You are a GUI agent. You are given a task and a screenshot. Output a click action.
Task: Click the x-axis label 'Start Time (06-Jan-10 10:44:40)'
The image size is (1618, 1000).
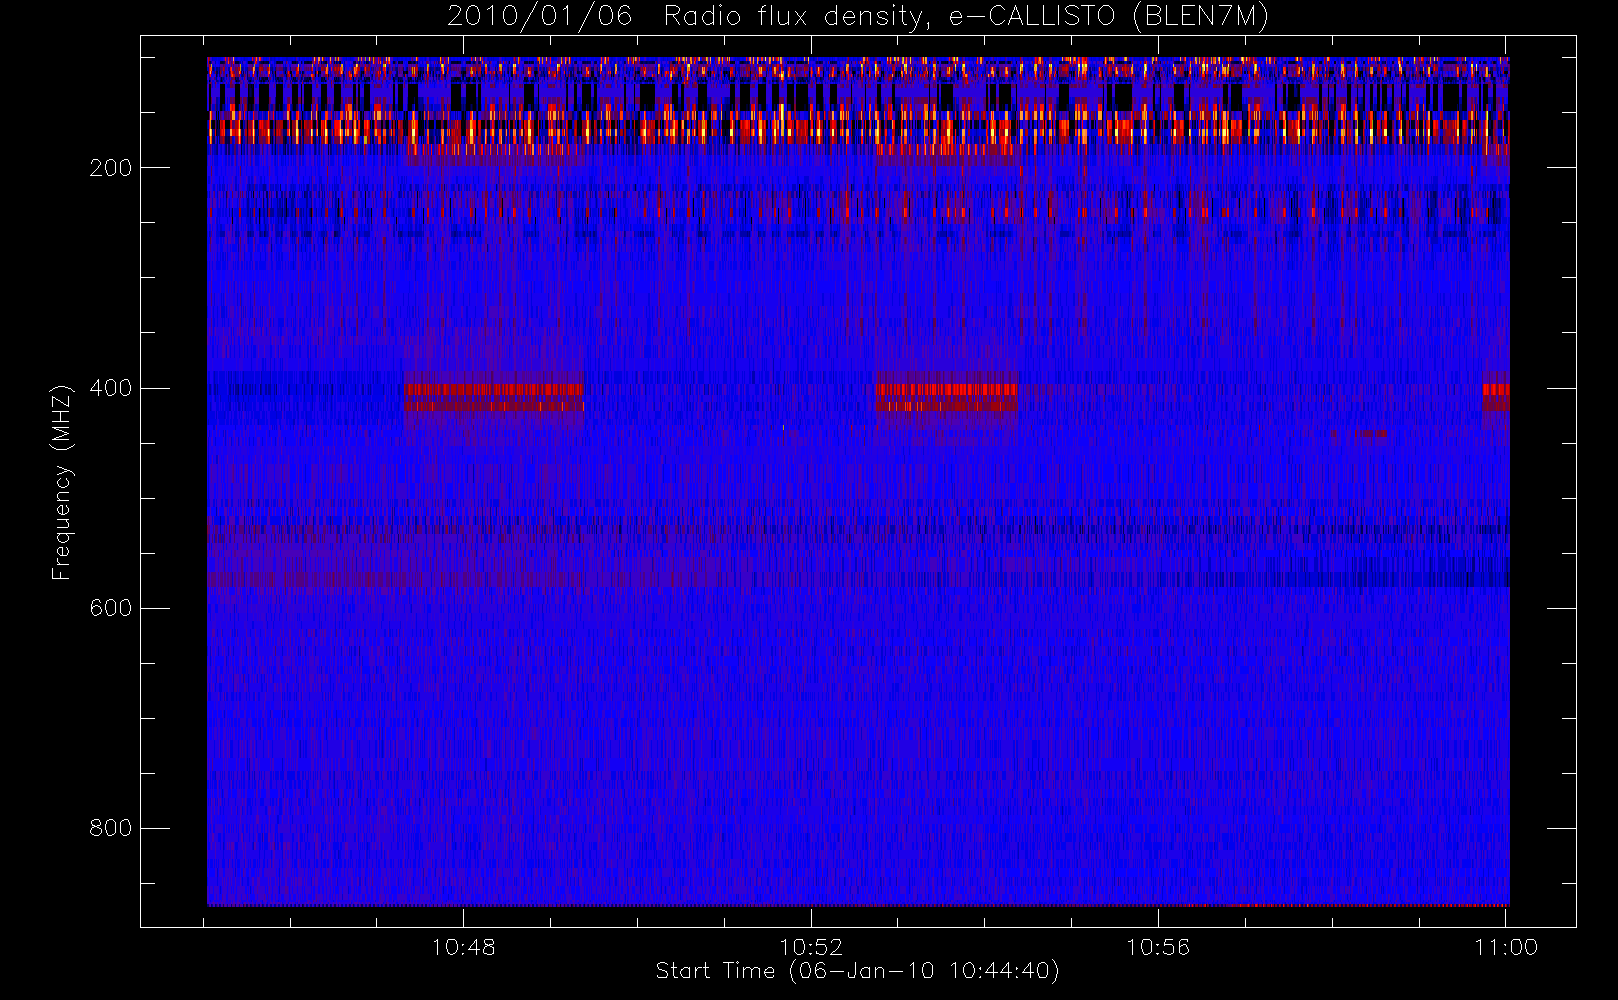(857, 971)
